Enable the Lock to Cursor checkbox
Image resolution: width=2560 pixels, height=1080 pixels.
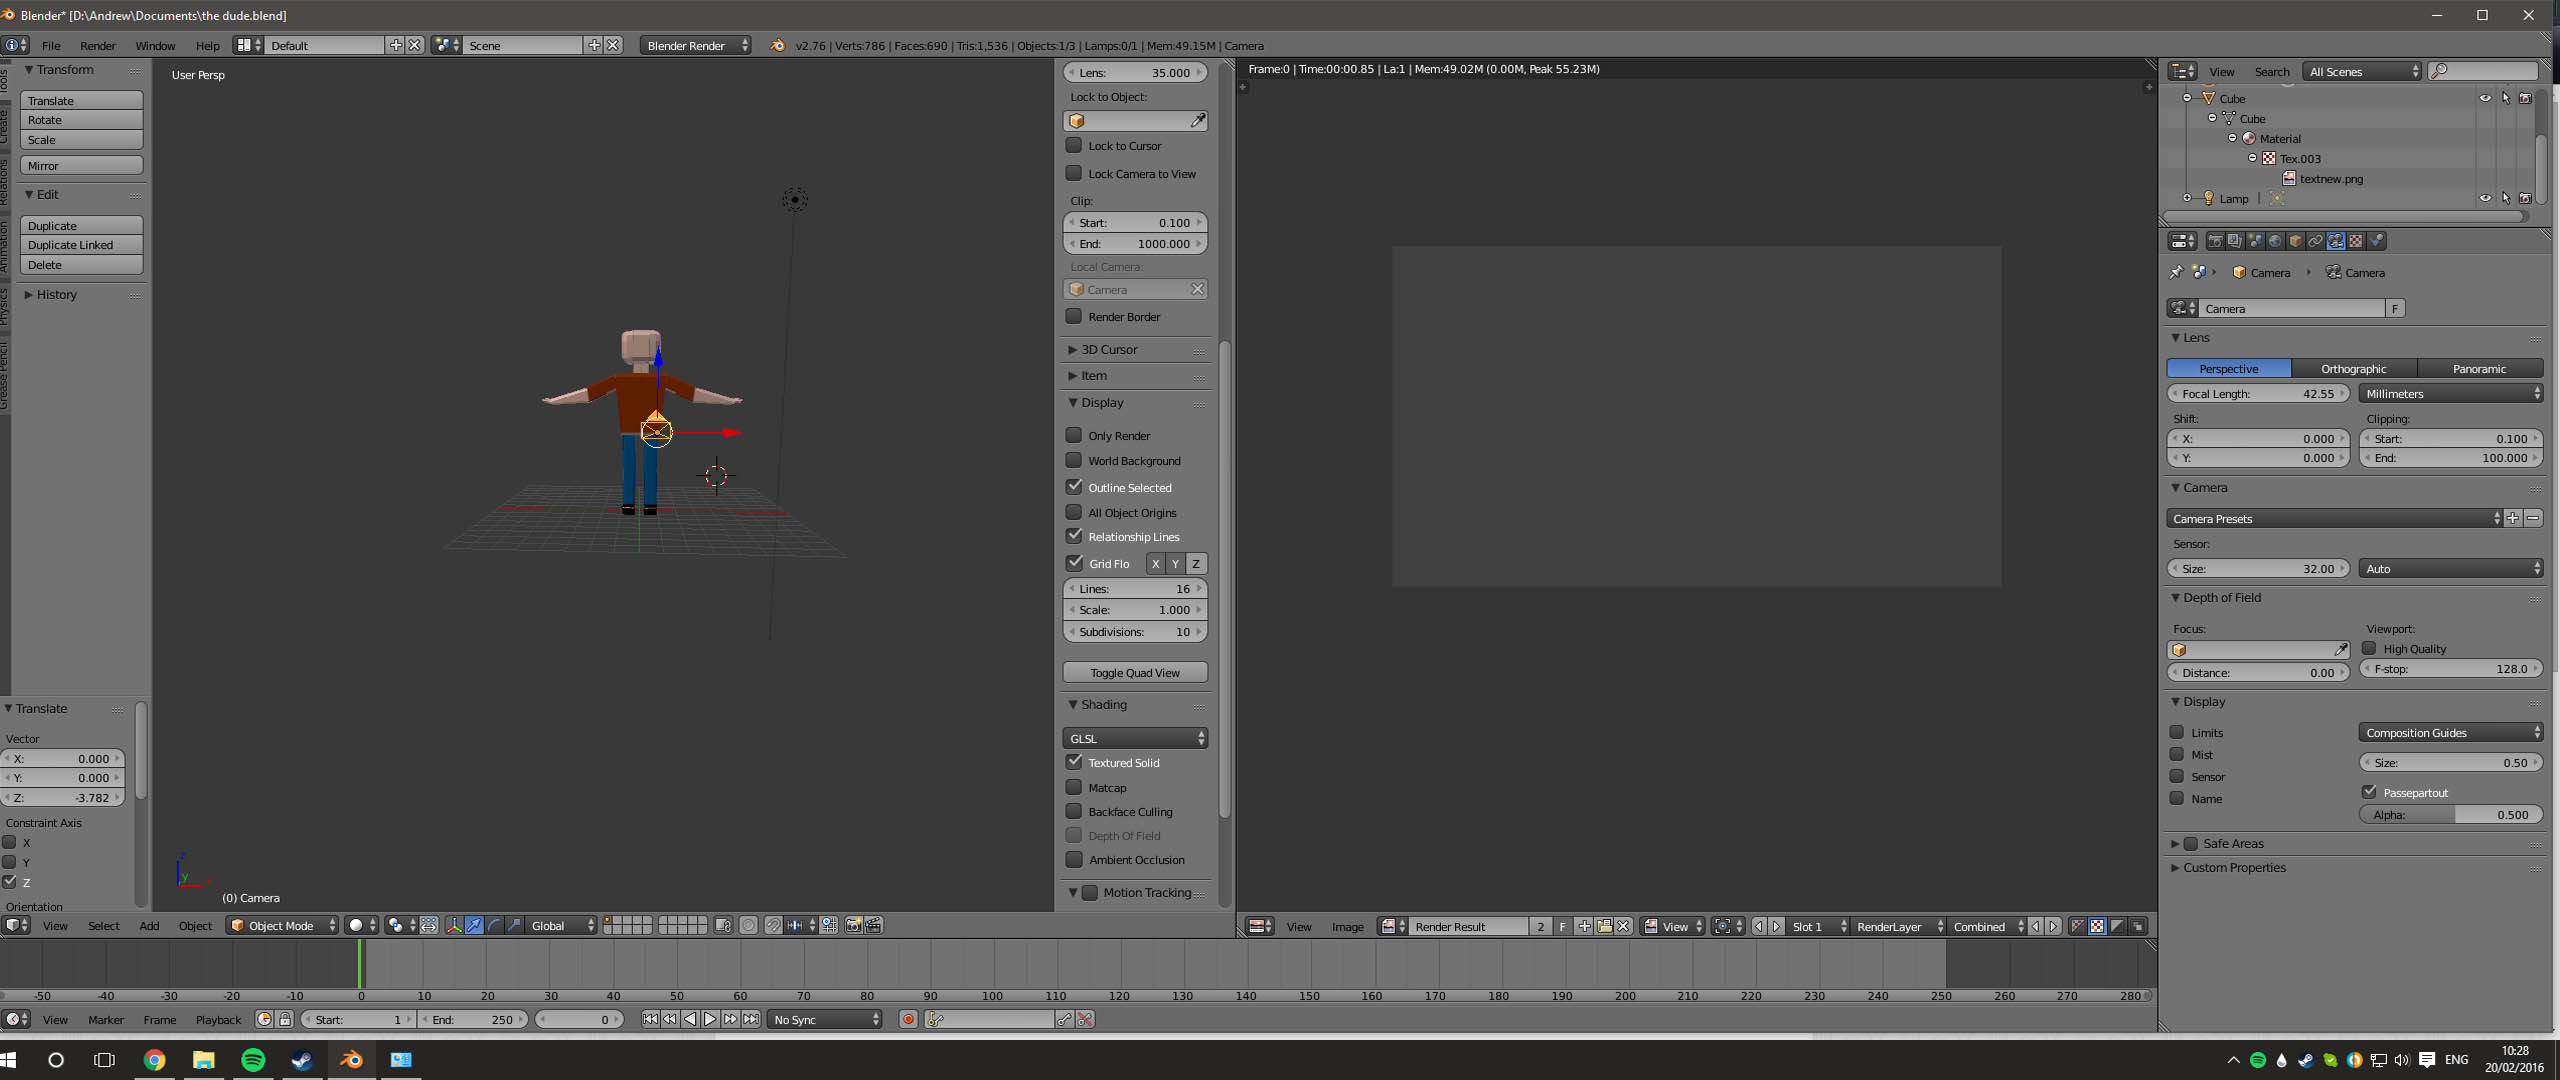[1074, 145]
